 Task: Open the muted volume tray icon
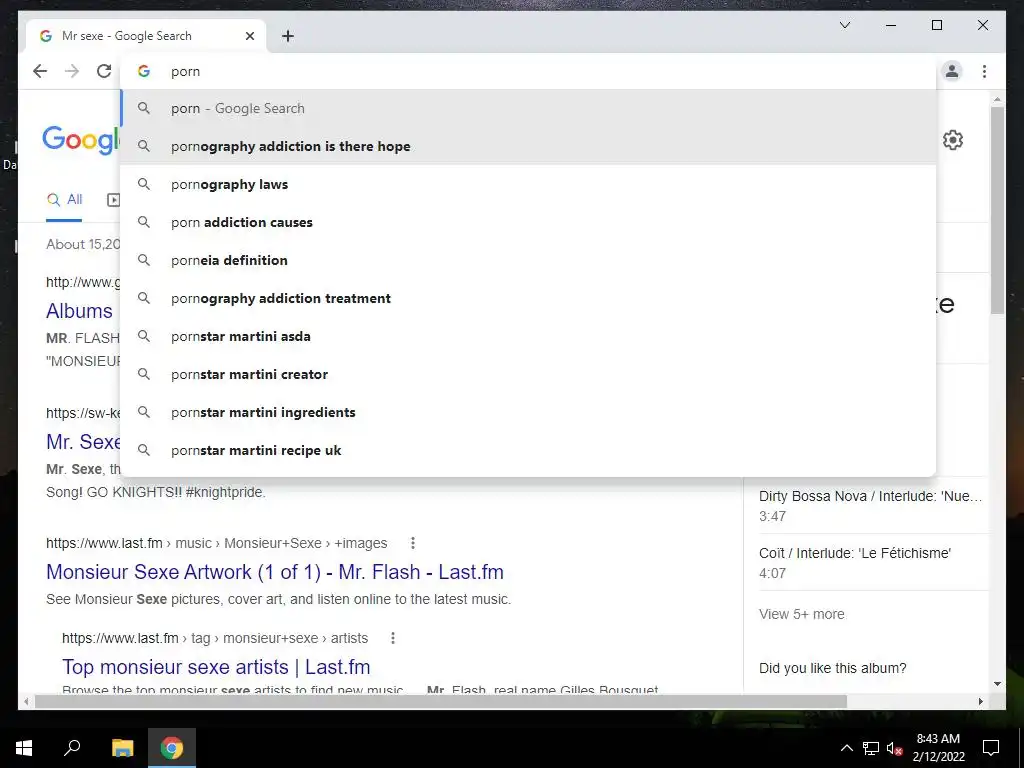895,748
